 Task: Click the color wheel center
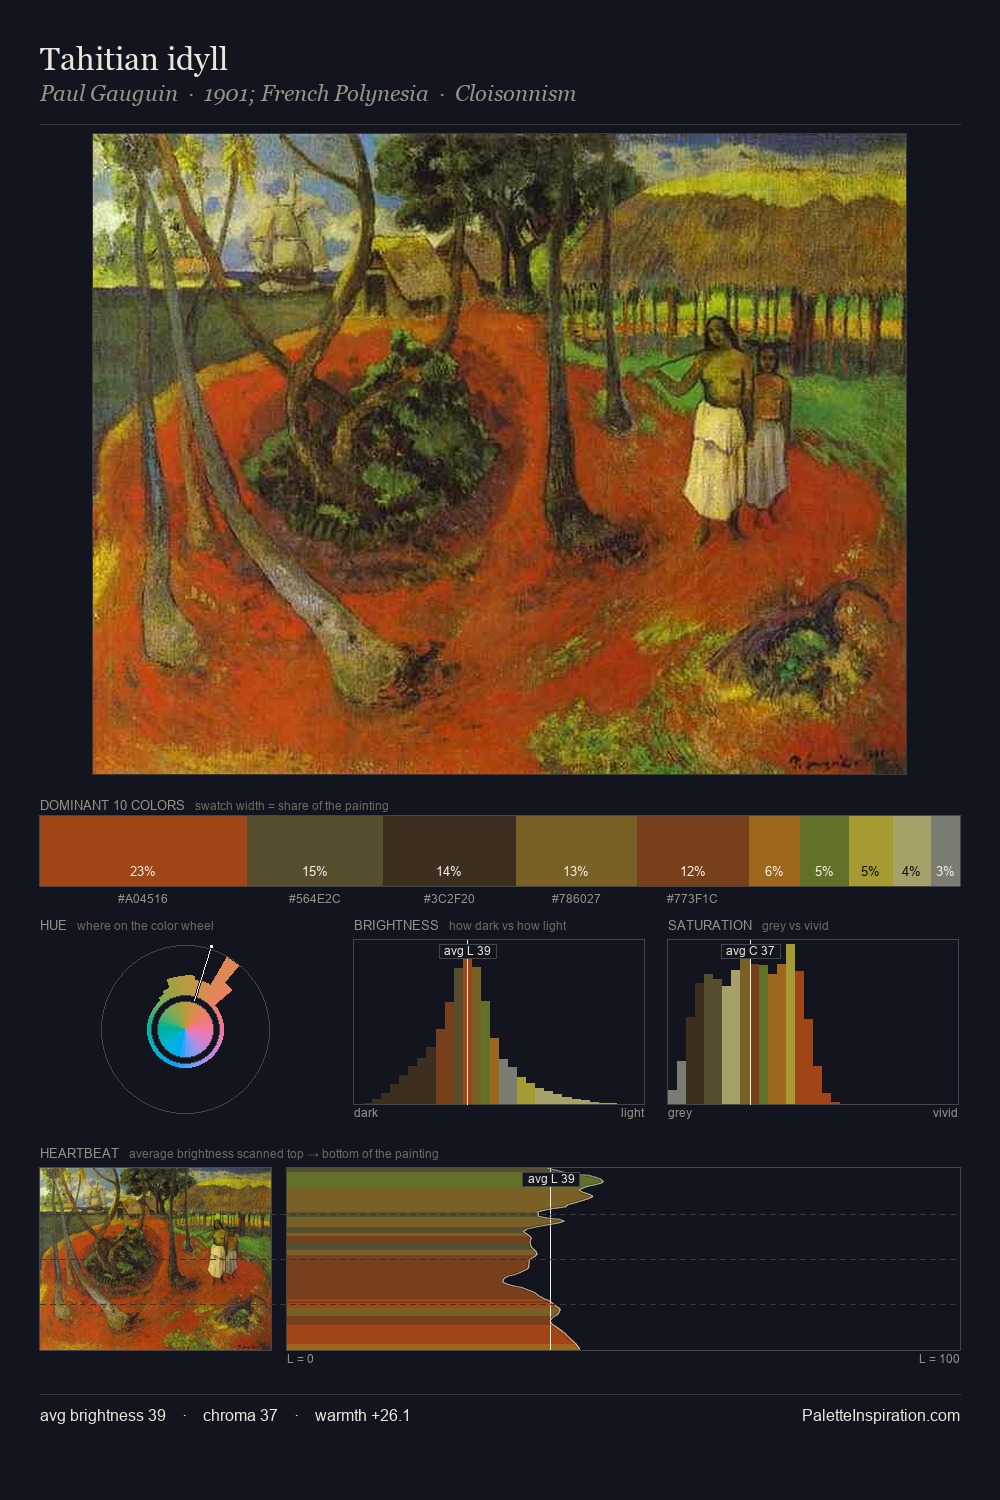pyautogui.click(x=185, y=1029)
